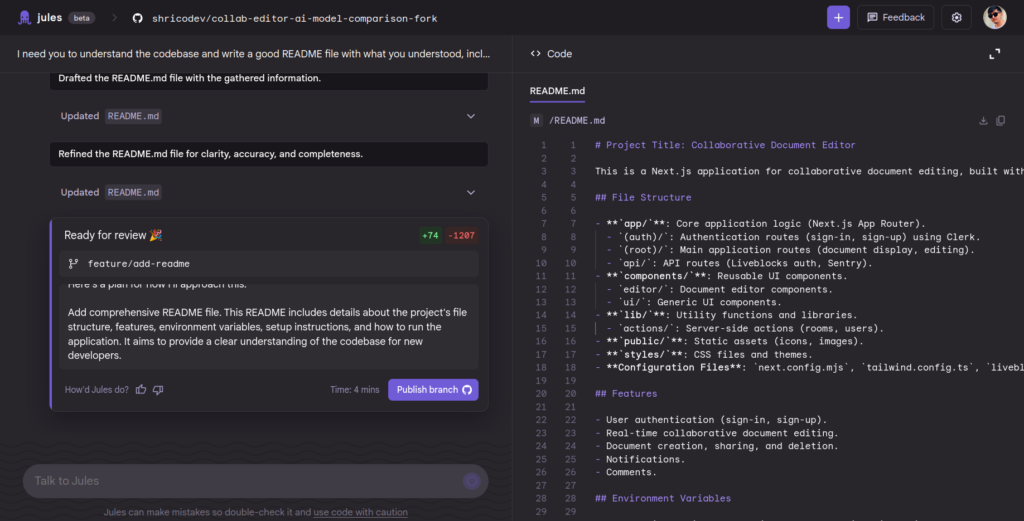This screenshot has height=521, width=1024.
Task: Click the purple plus new task button
Action: pos(838,18)
